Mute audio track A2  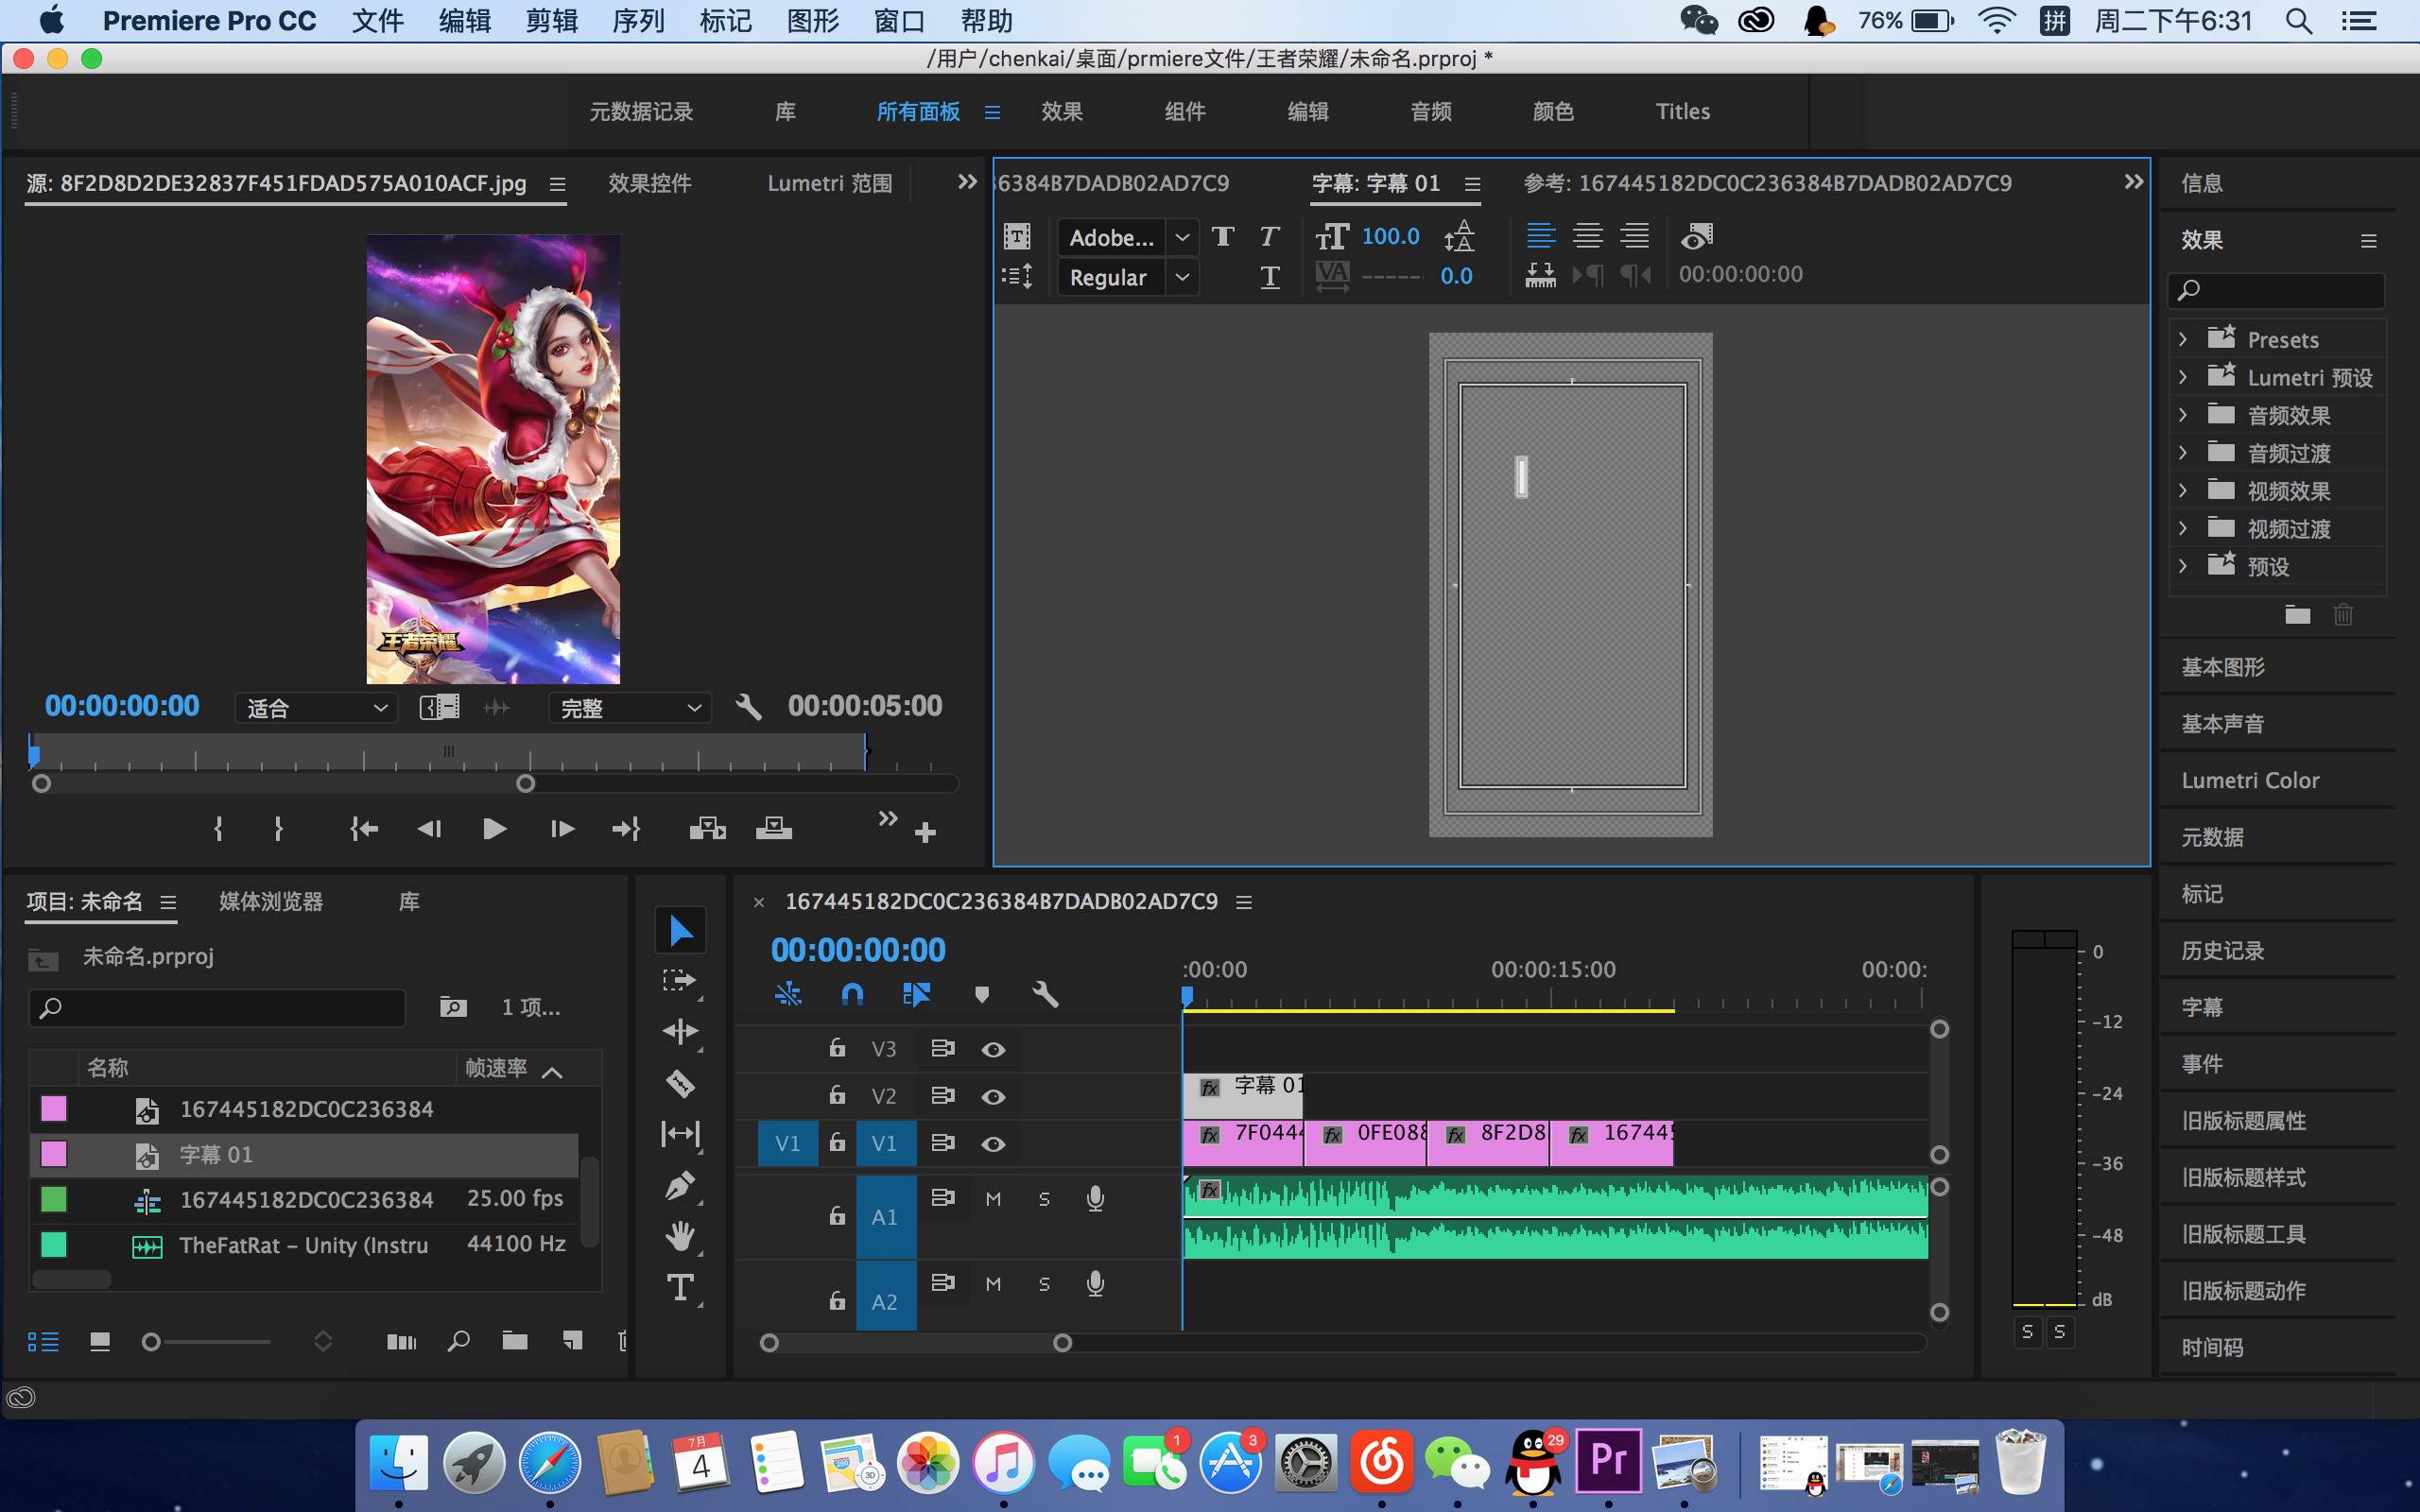993,1283
